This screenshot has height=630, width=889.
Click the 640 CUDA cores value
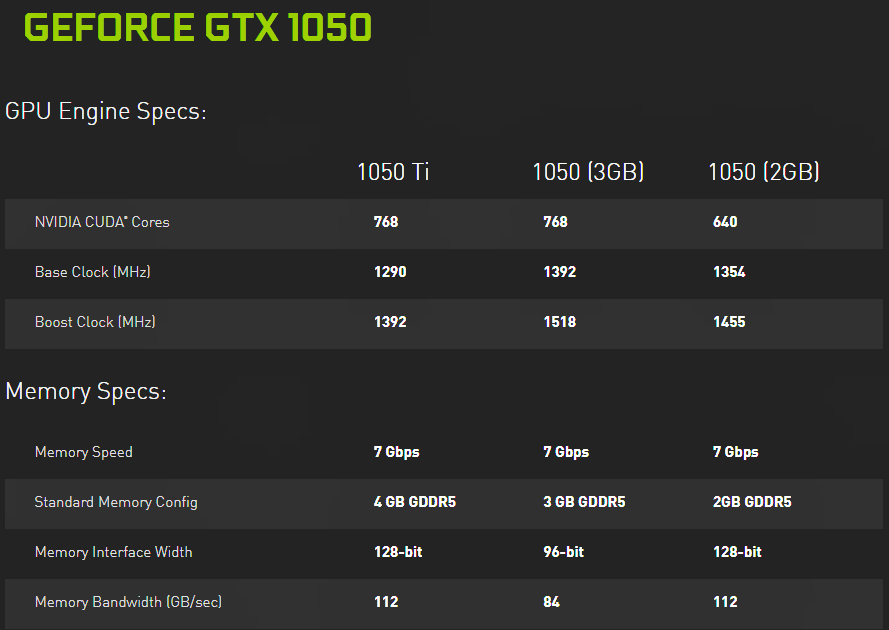click(725, 222)
